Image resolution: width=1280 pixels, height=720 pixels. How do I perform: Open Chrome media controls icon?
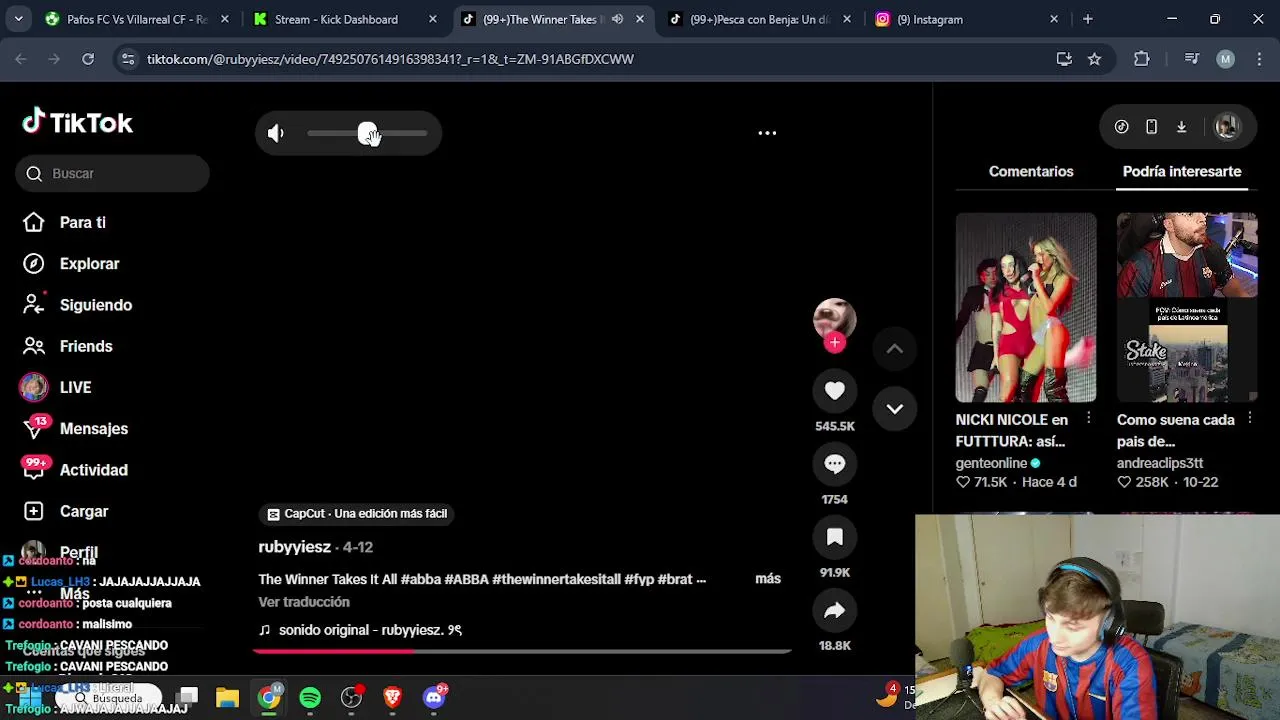tap(1191, 59)
